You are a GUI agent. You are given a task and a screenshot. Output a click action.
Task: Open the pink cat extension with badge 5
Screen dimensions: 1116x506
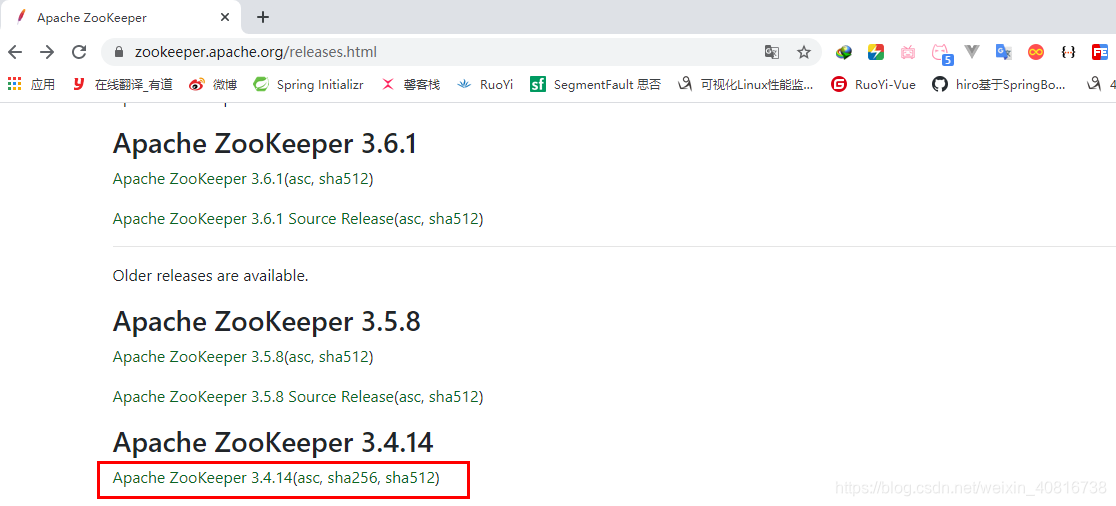coord(942,53)
